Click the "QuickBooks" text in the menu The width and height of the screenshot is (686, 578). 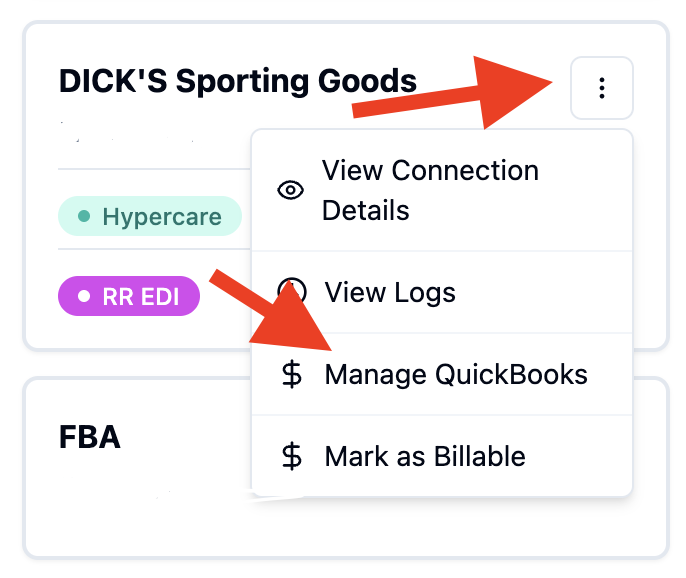[511, 375]
